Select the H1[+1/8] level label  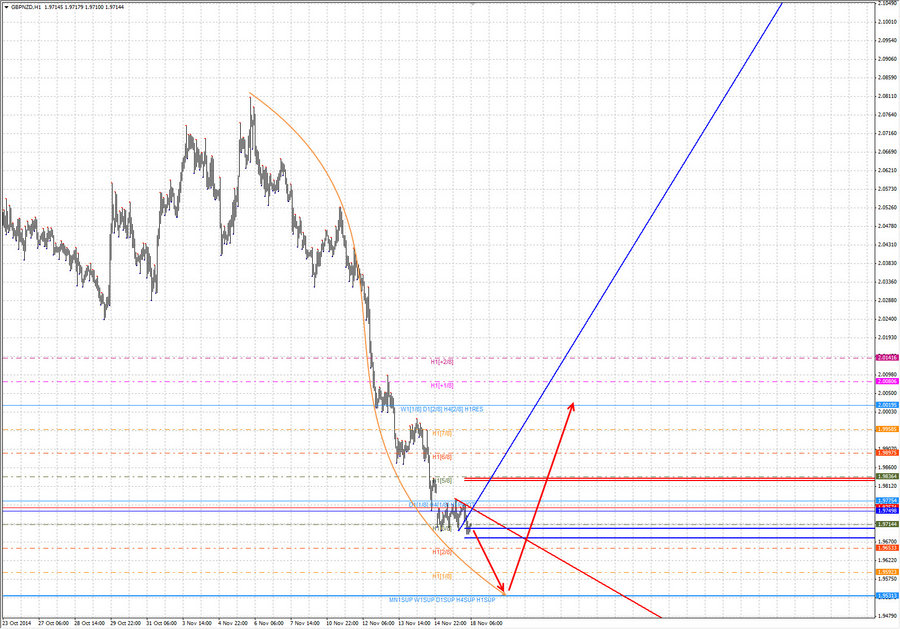coord(442,386)
